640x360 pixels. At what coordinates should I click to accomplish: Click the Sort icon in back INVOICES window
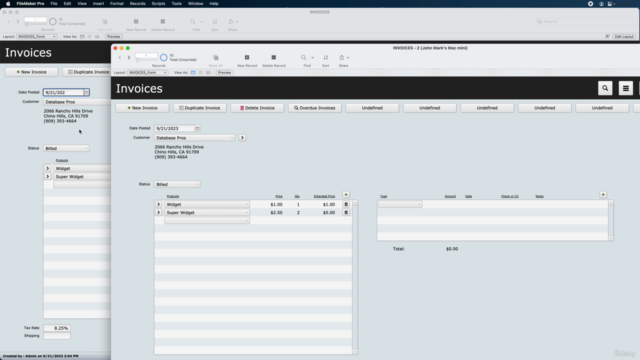(215, 22)
